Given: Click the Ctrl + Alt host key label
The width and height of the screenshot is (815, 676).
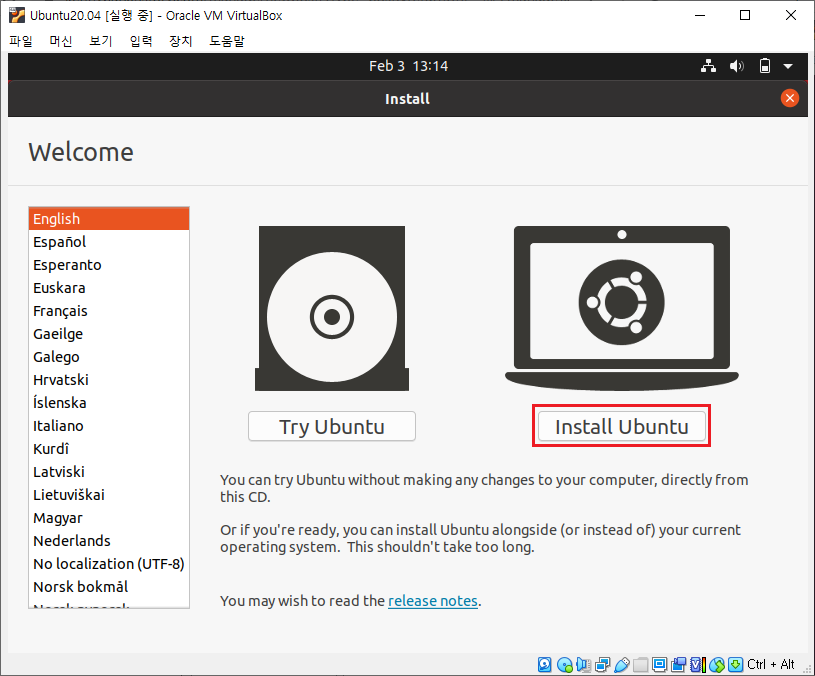Looking at the screenshot, I should (x=770, y=664).
